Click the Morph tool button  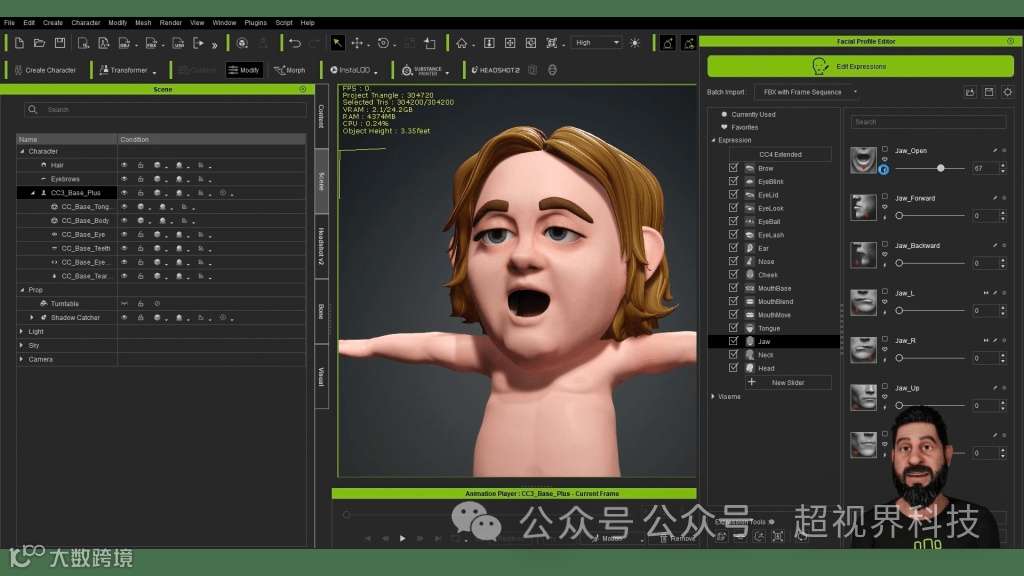289,70
